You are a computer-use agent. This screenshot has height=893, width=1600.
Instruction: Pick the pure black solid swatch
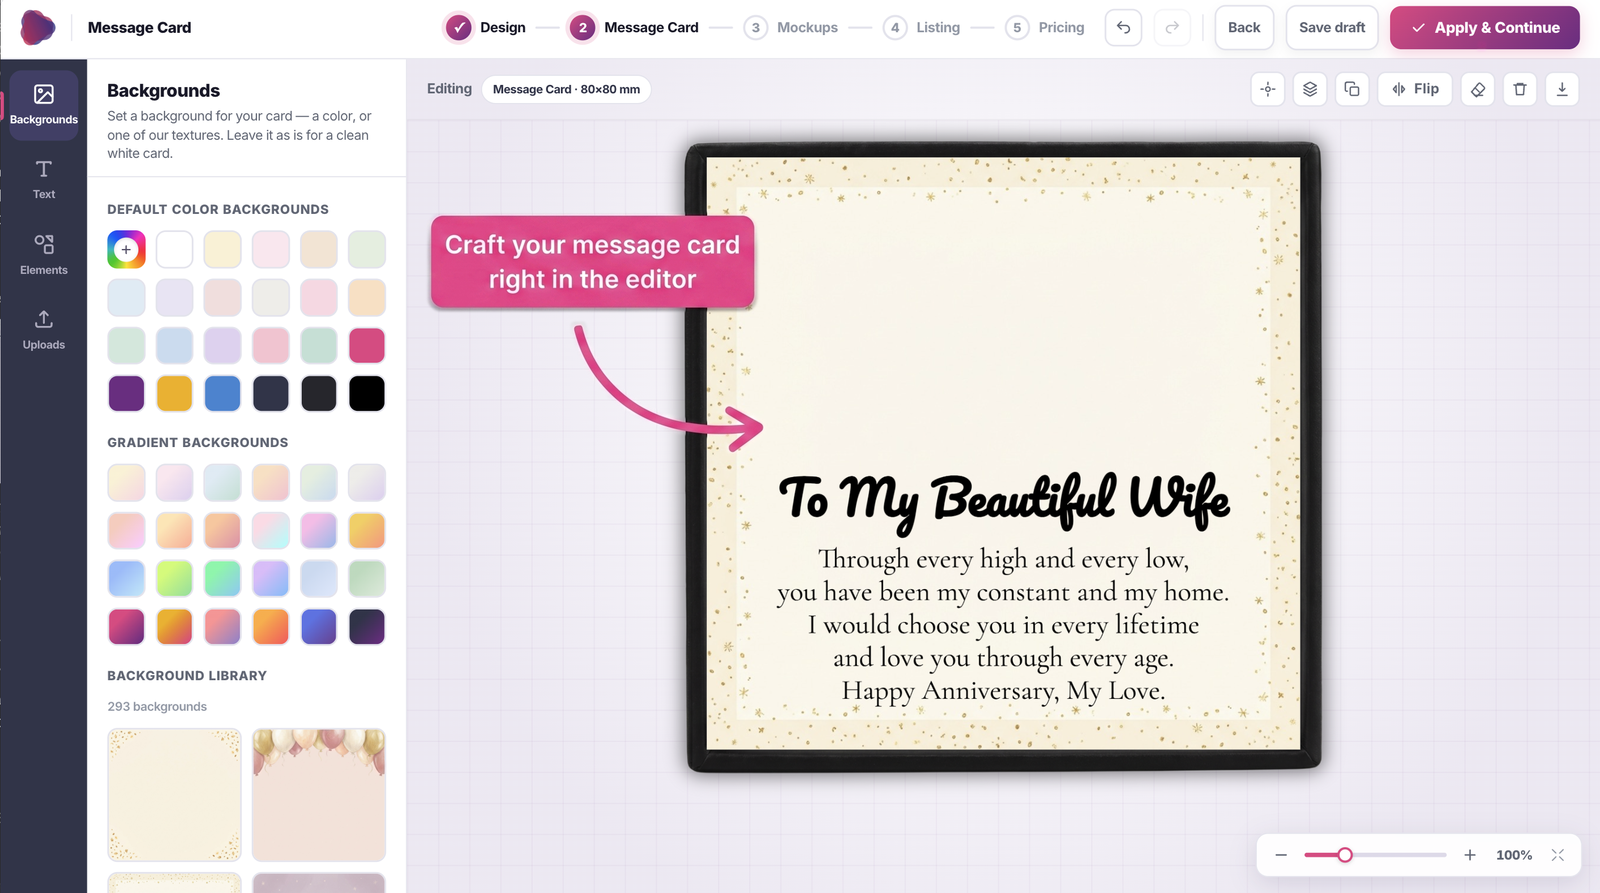[367, 393]
